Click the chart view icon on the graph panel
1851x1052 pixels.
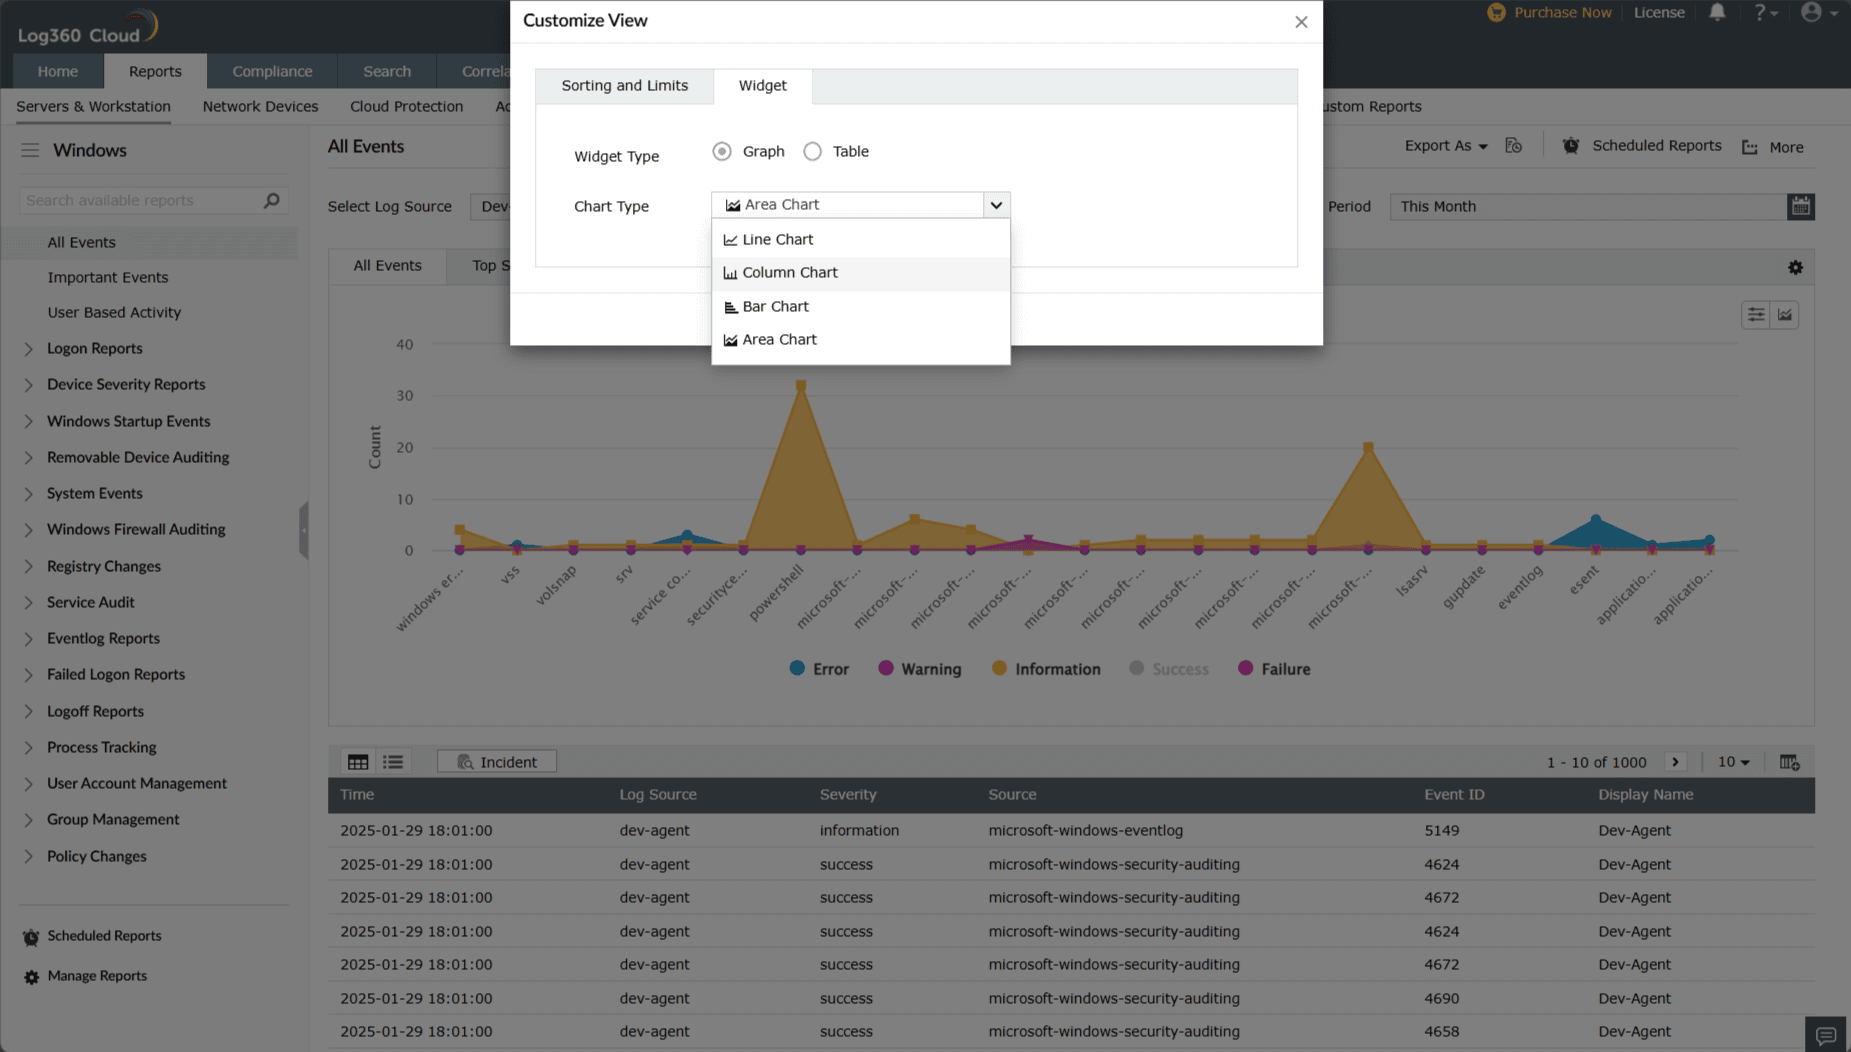pyautogui.click(x=1785, y=314)
